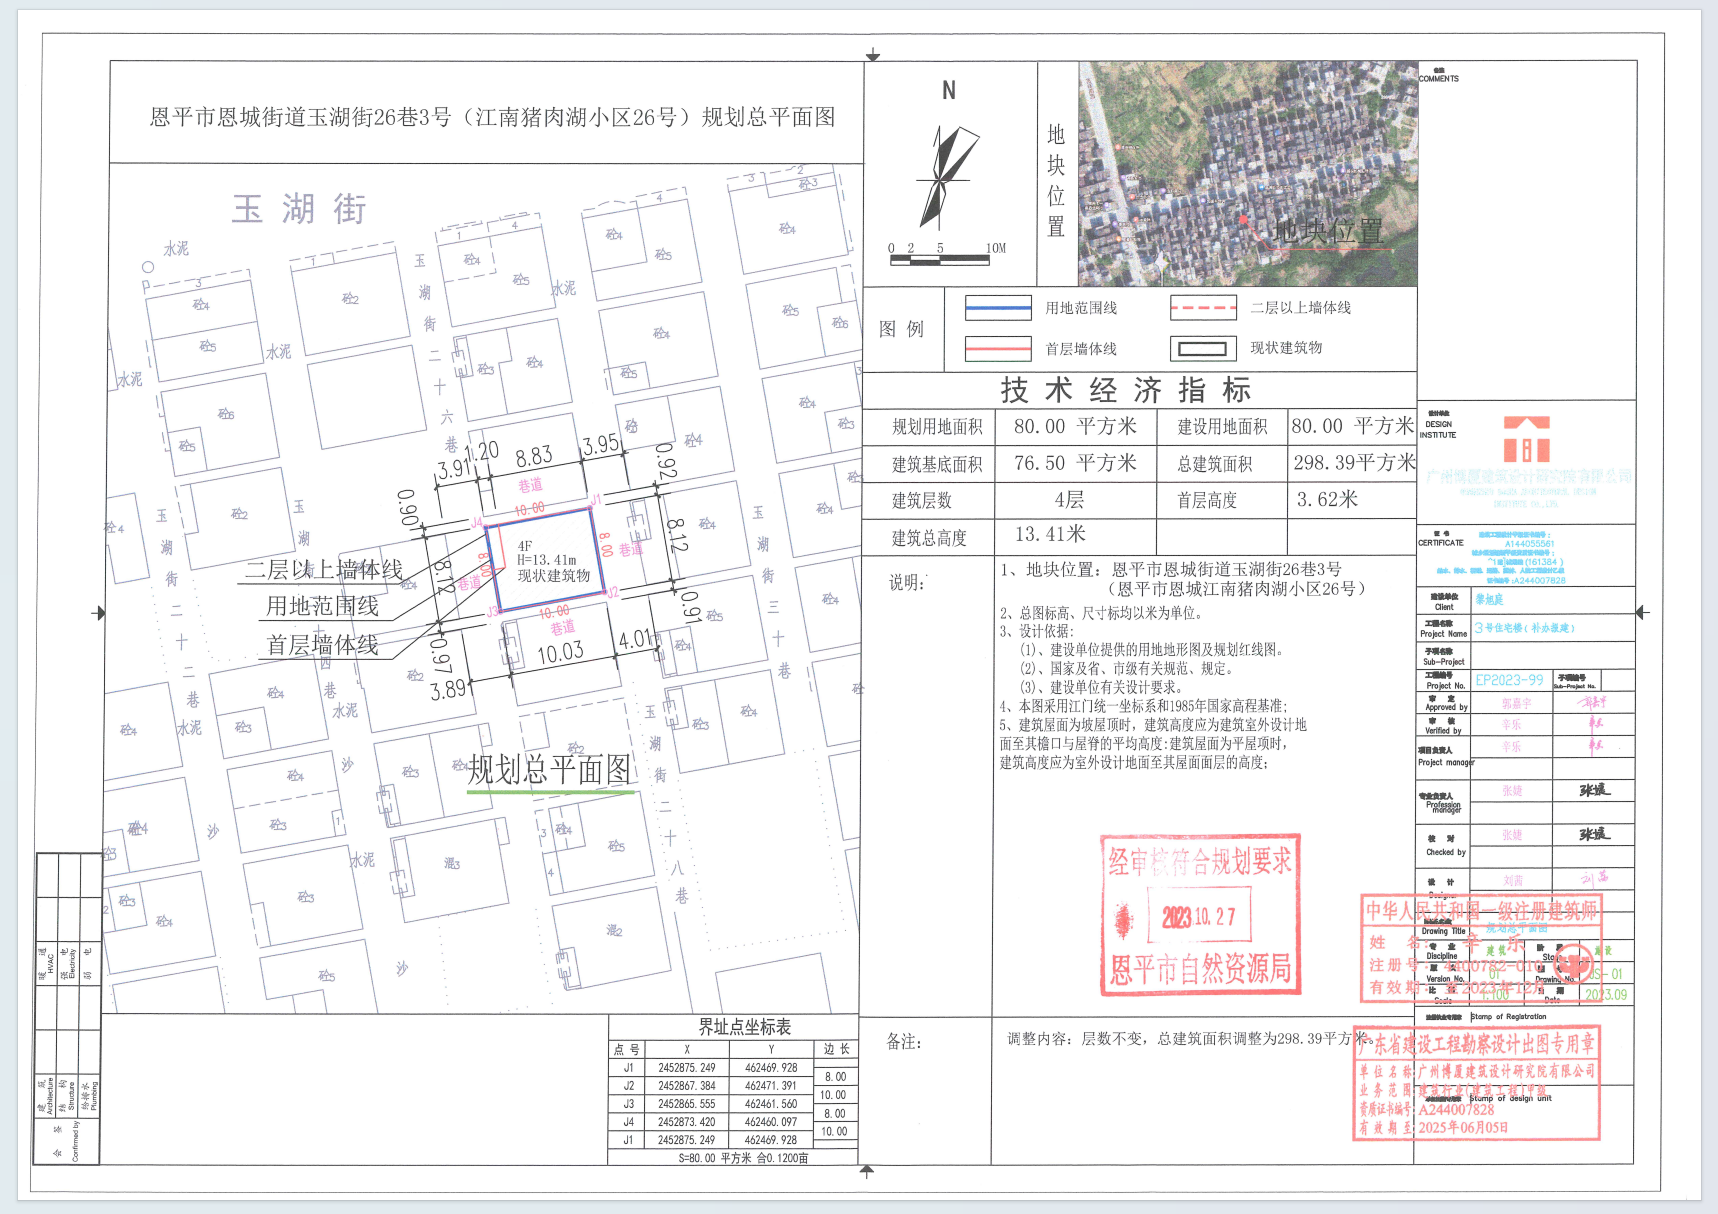Click the 规划总平面图 drawing title link
1718x1214 pixels.
(x=549, y=768)
